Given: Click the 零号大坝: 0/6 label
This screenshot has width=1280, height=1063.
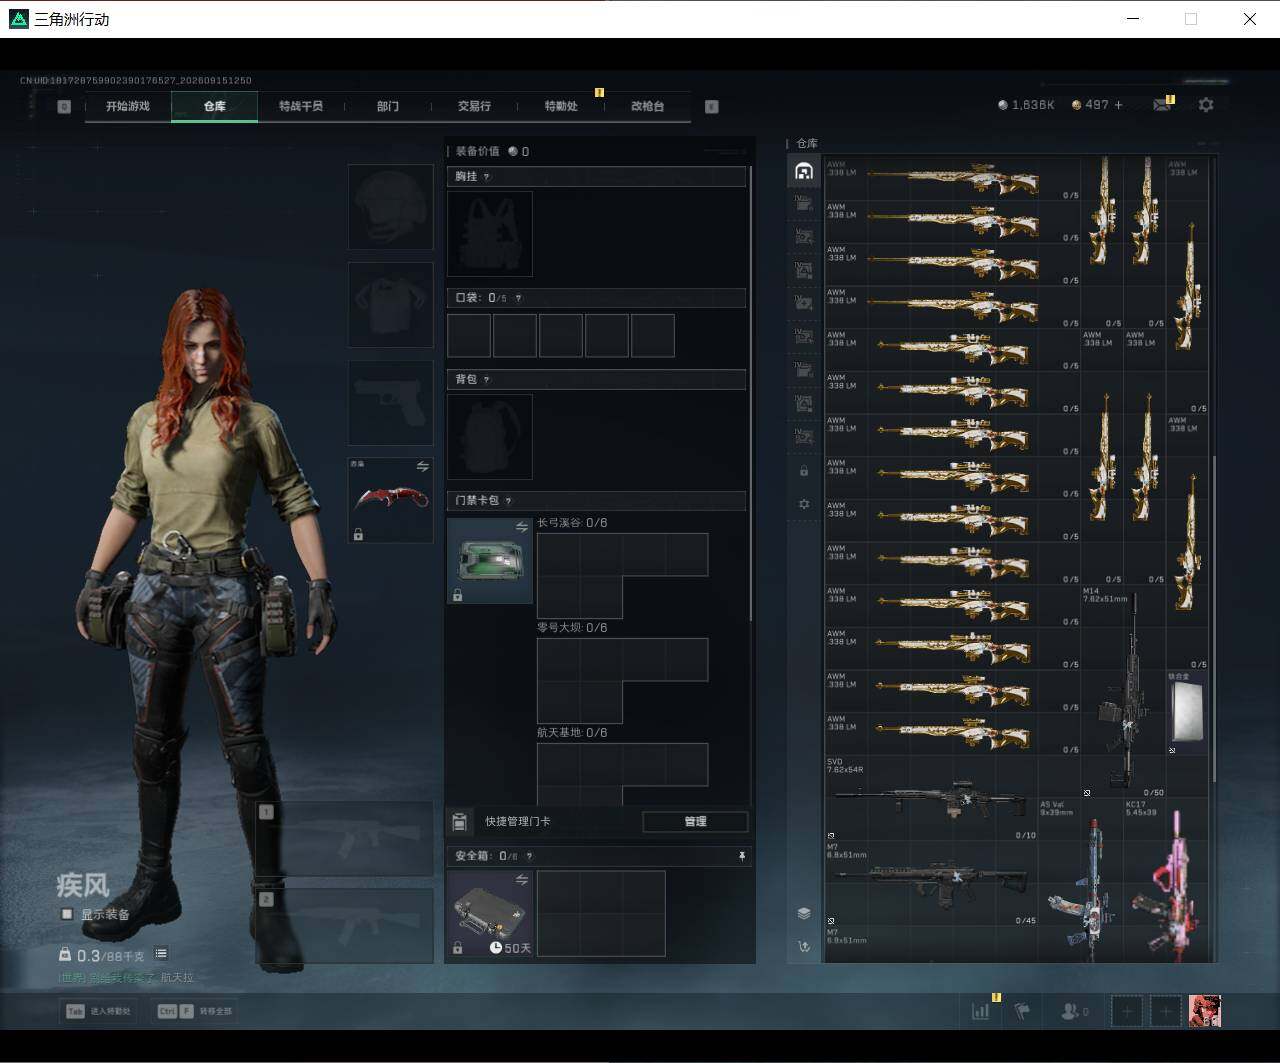Looking at the screenshot, I should (x=572, y=628).
